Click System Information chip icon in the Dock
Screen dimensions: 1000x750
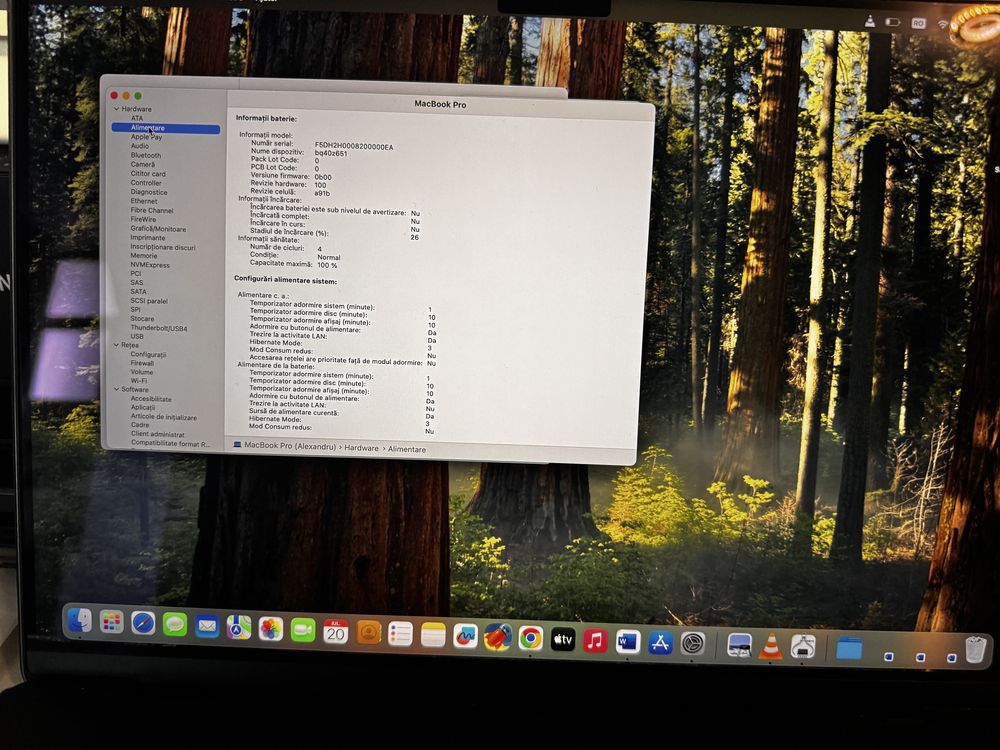click(803, 647)
